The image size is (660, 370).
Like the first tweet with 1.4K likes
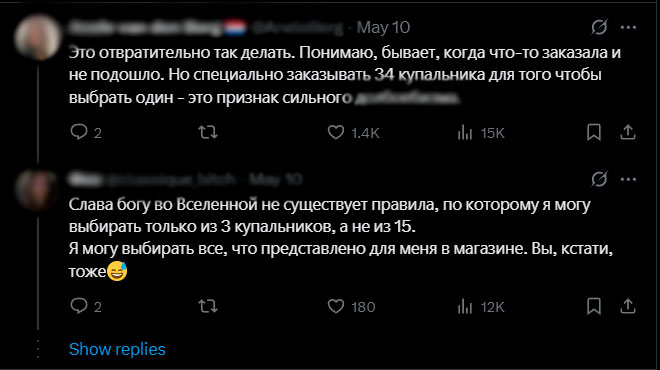336,132
